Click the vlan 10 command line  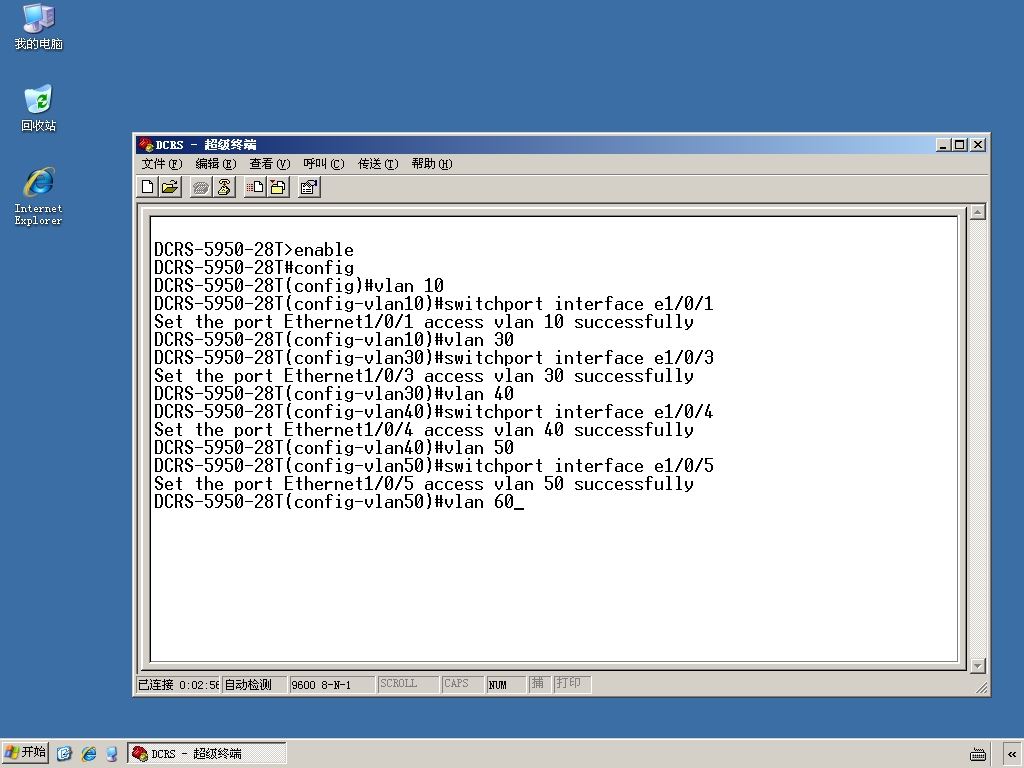click(299, 286)
